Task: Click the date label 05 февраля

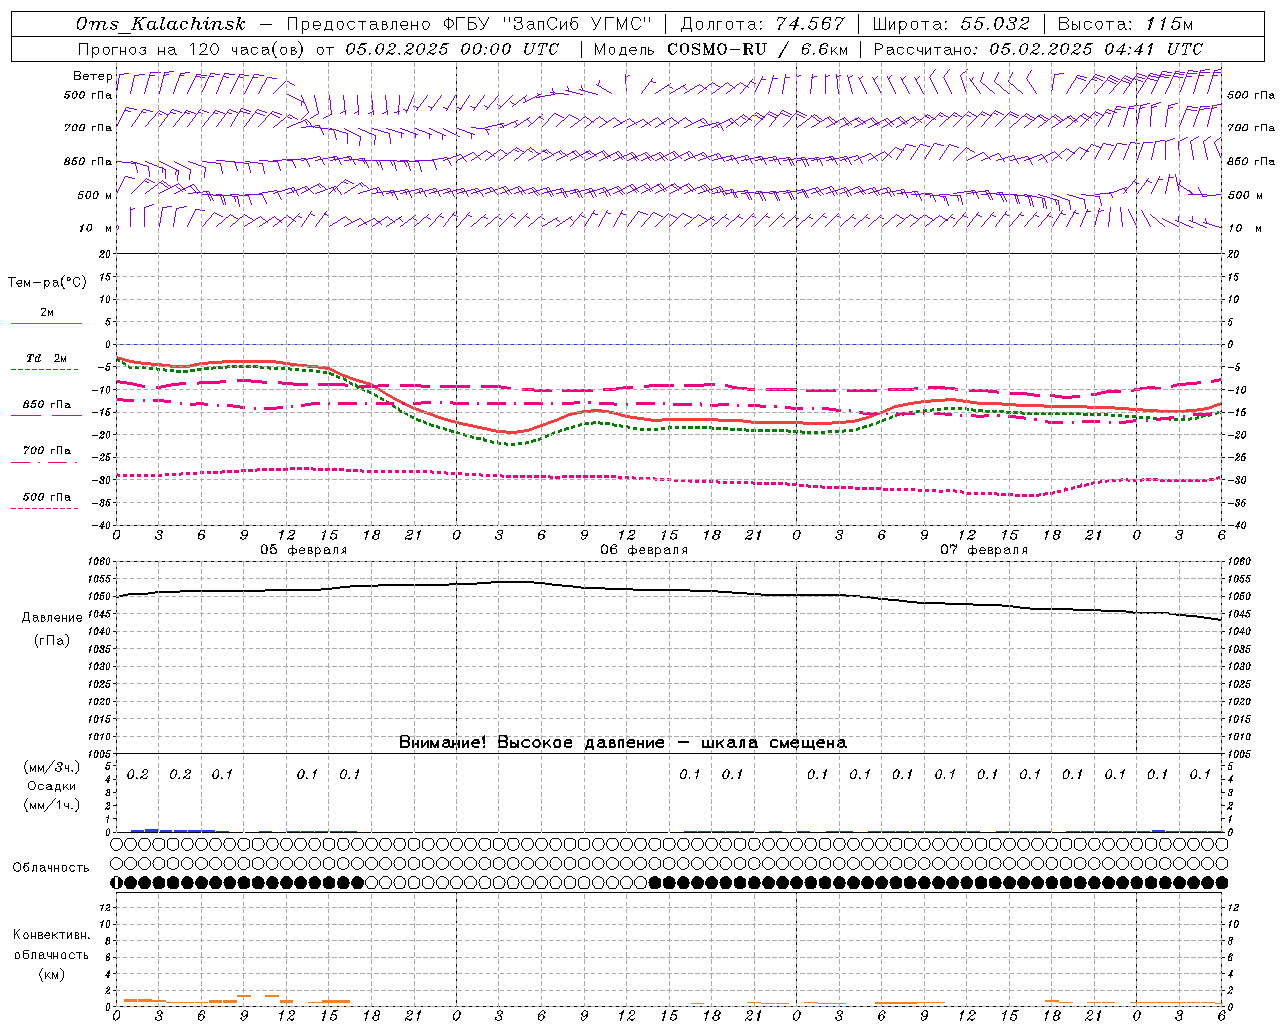Action: click(x=304, y=550)
